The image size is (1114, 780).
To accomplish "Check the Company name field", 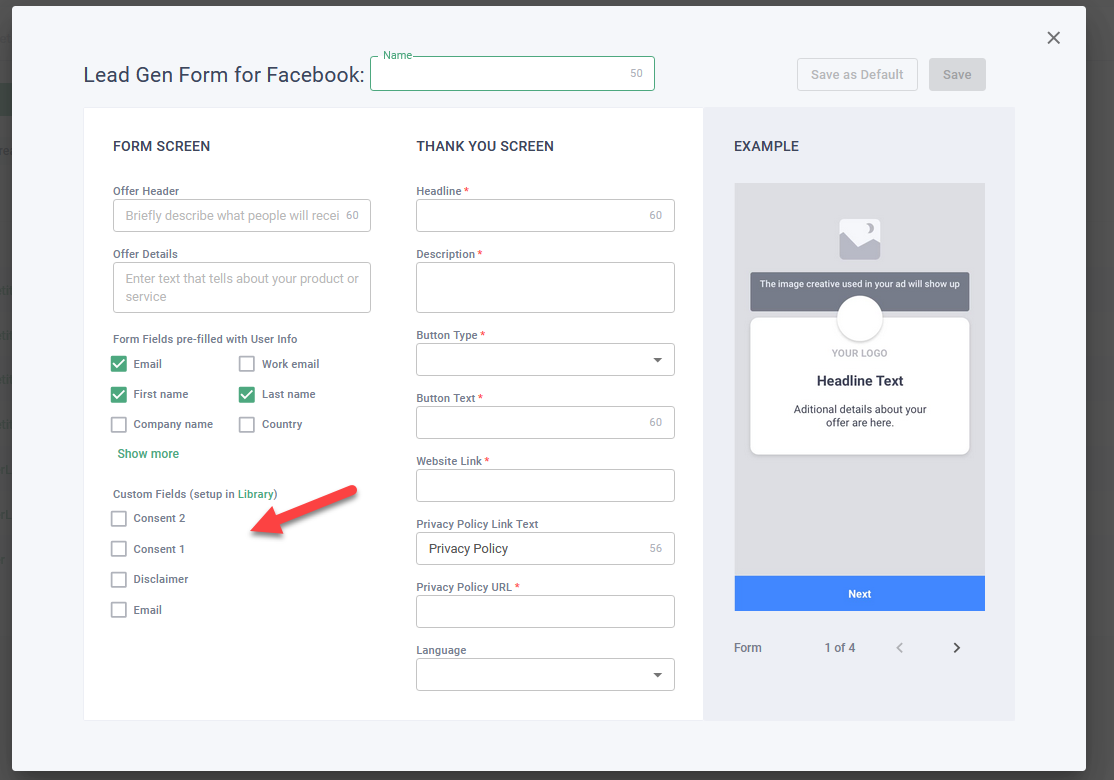I will (x=119, y=424).
